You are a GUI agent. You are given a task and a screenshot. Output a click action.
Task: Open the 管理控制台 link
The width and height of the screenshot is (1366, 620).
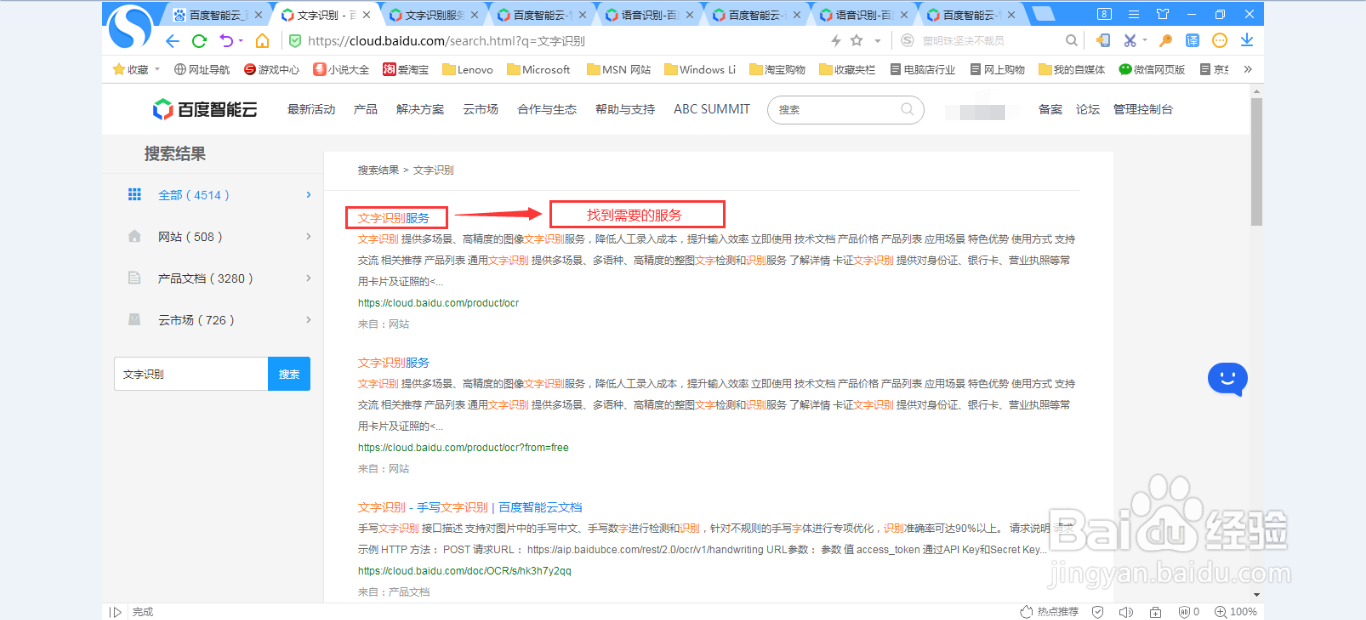[x=1143, y=109]
